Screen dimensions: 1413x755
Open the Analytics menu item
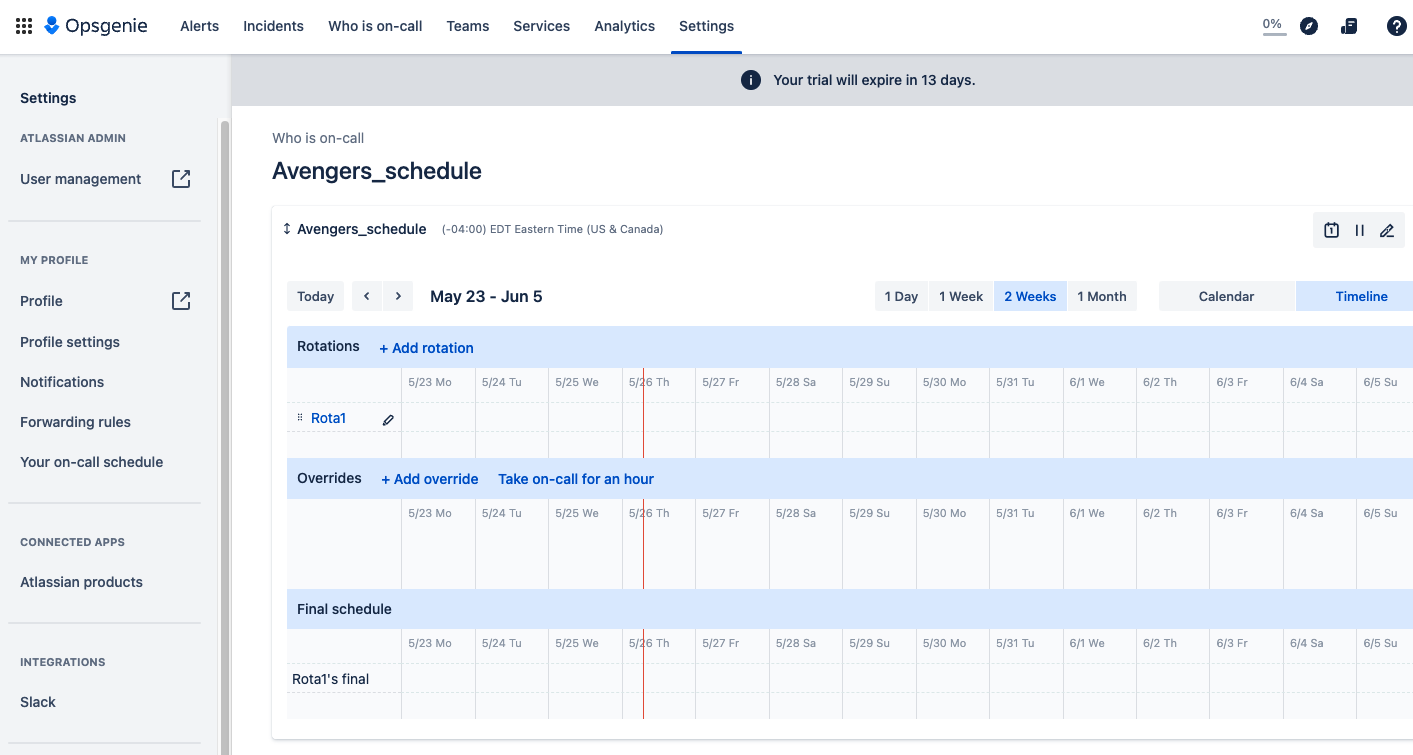point(624,26)
